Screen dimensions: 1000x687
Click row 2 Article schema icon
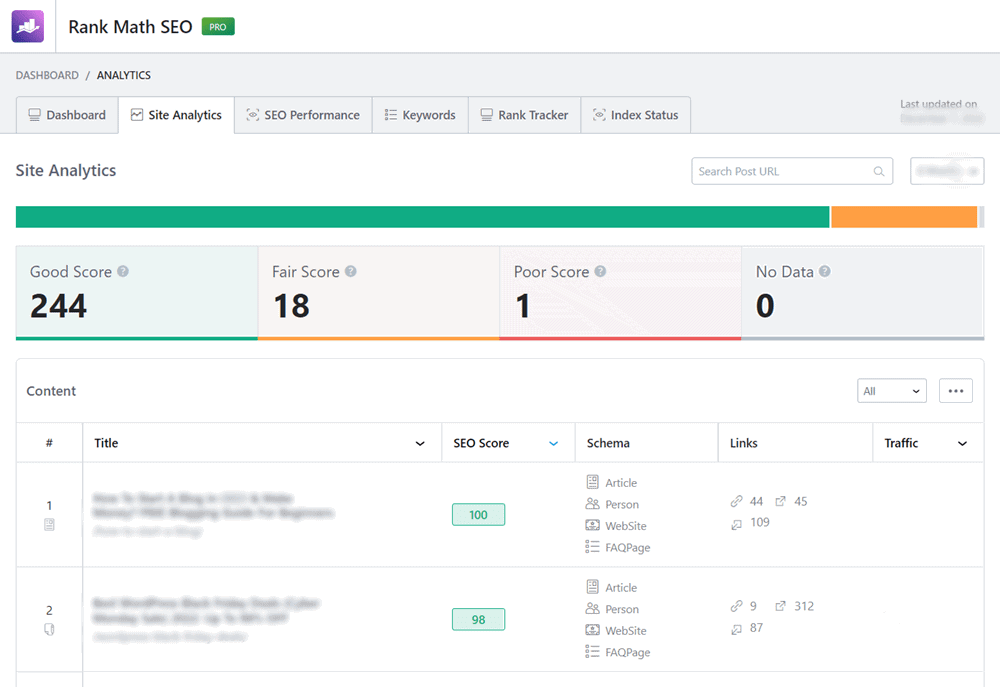pos(592,586)
